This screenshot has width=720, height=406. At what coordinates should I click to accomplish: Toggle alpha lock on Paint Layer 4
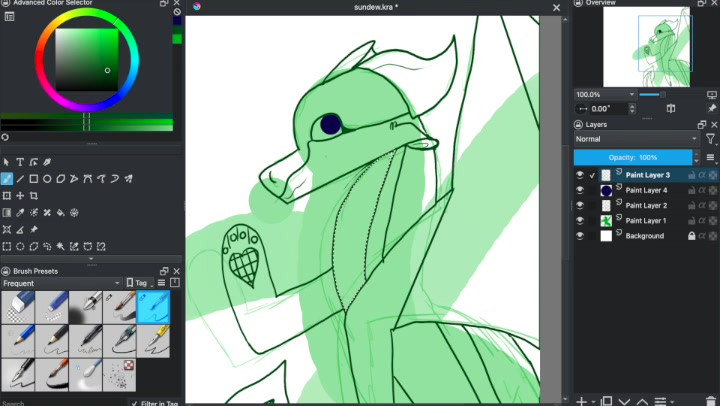(702, 190)
